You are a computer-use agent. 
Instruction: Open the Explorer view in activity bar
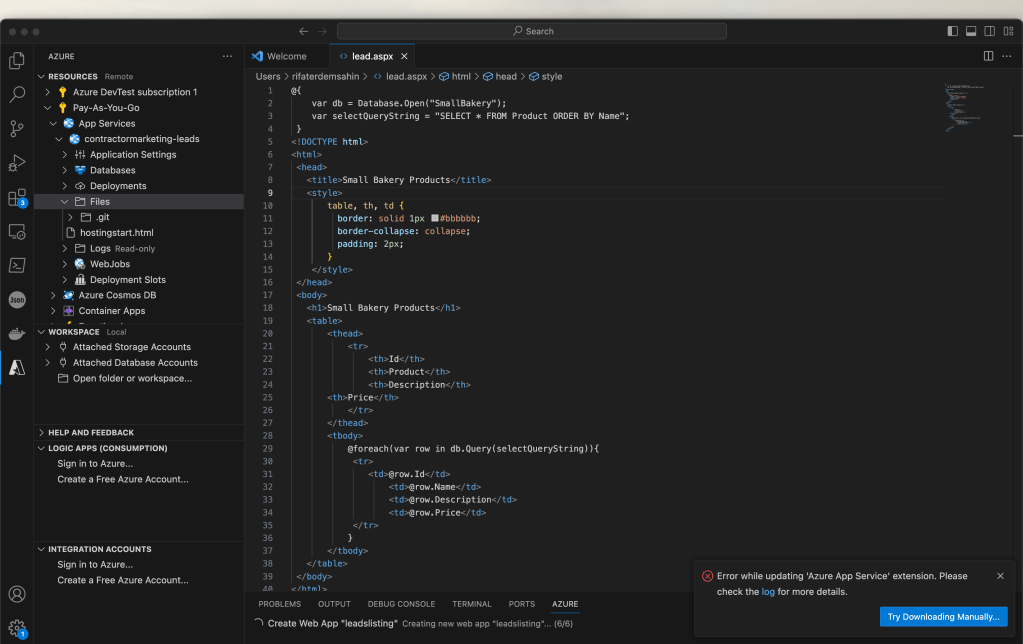pos(17,61)
